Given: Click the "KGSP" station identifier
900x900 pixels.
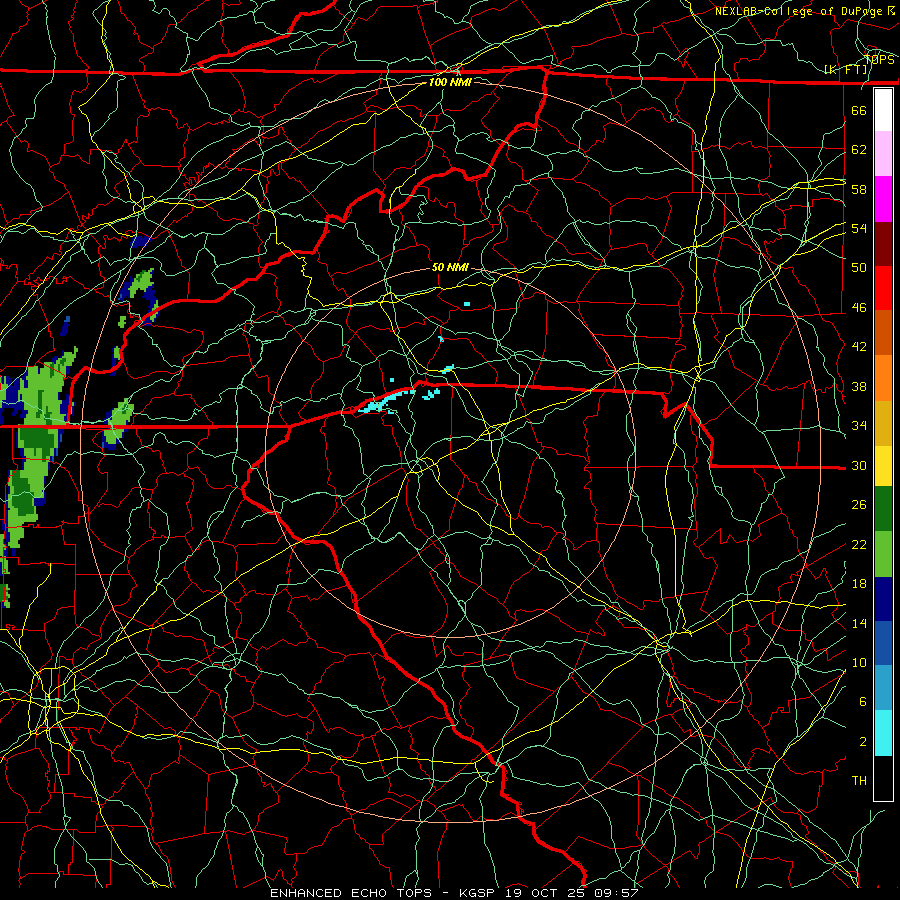Looking at the screenshot, I should pos(479,893).
